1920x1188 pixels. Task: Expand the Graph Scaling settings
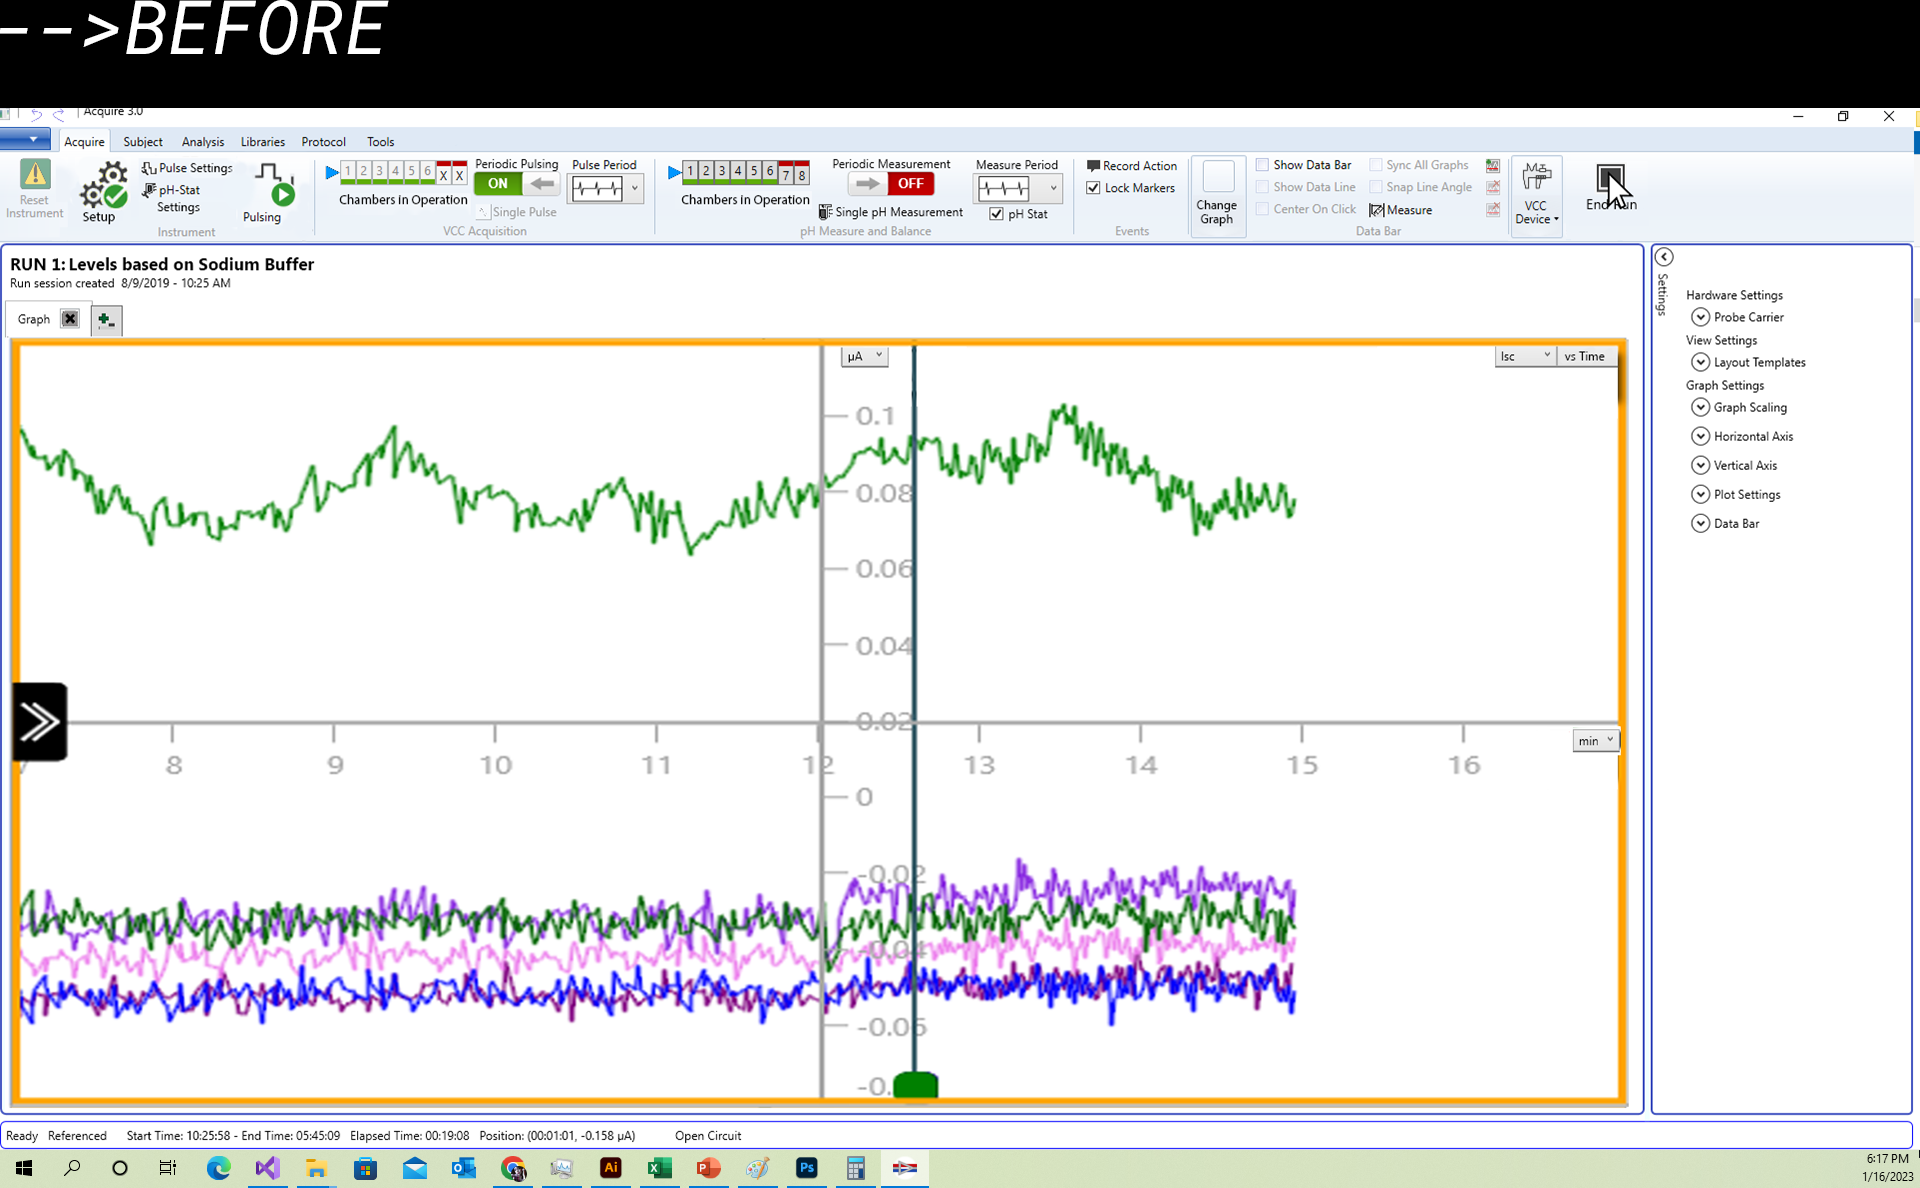coord(1700,407)
